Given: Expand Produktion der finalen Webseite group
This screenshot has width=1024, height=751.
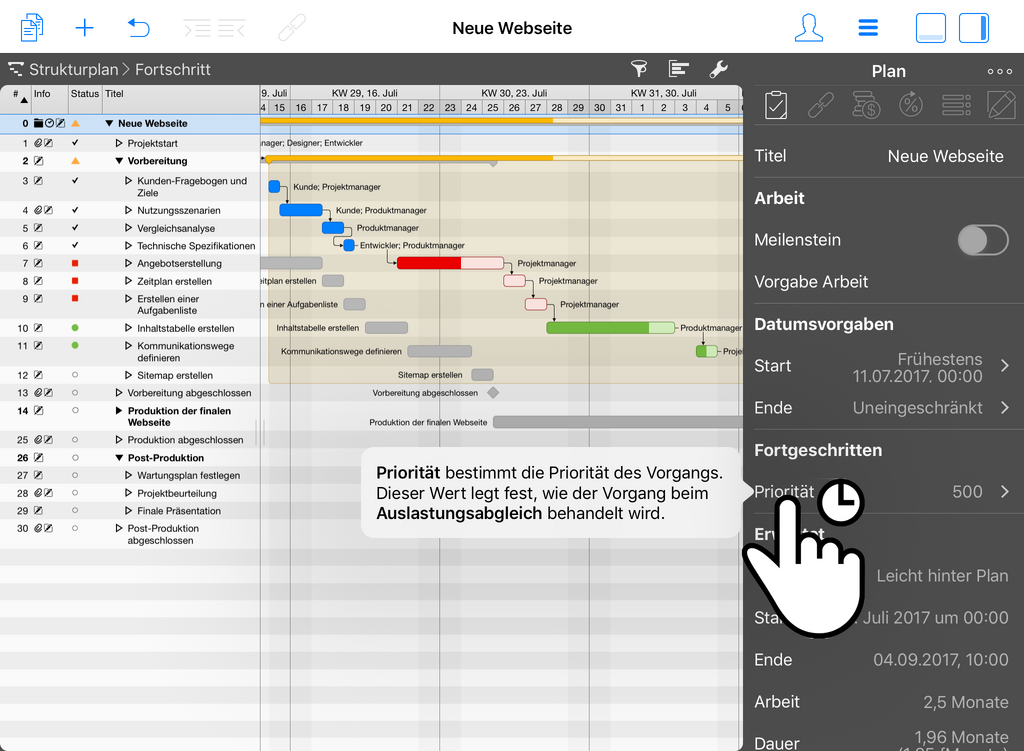Looking at the screenshot, I should click(119, 411).
